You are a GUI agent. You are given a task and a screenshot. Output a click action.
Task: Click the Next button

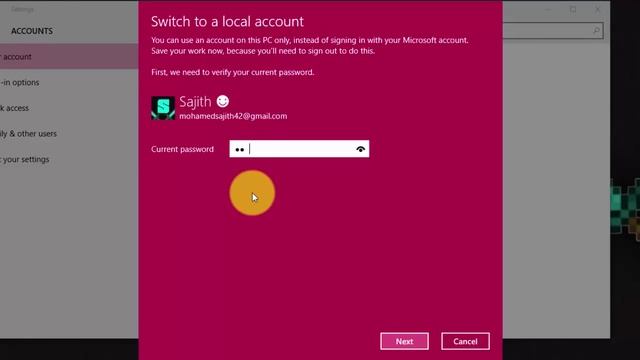404,341
